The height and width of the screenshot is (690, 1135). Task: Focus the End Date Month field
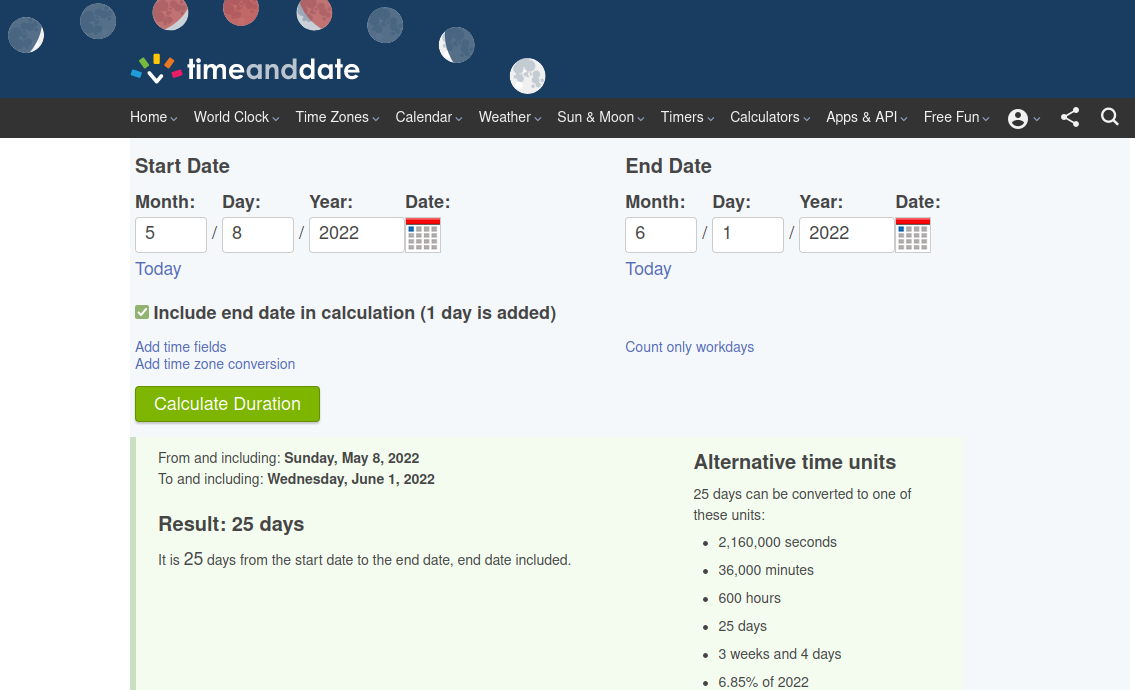661,235
